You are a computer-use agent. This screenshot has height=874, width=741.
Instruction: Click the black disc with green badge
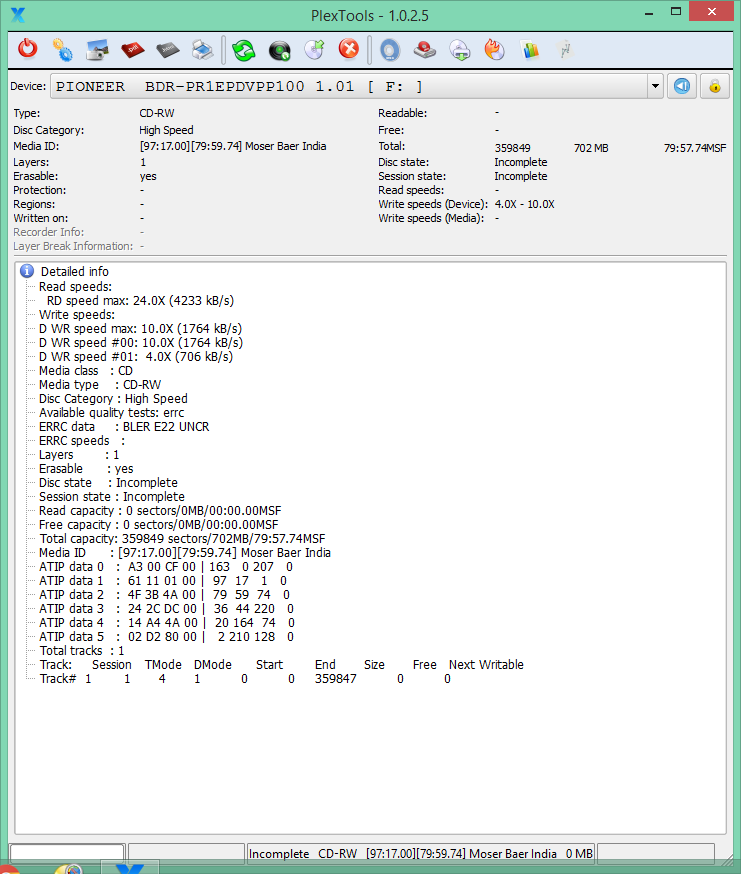(x=279, y=50)
